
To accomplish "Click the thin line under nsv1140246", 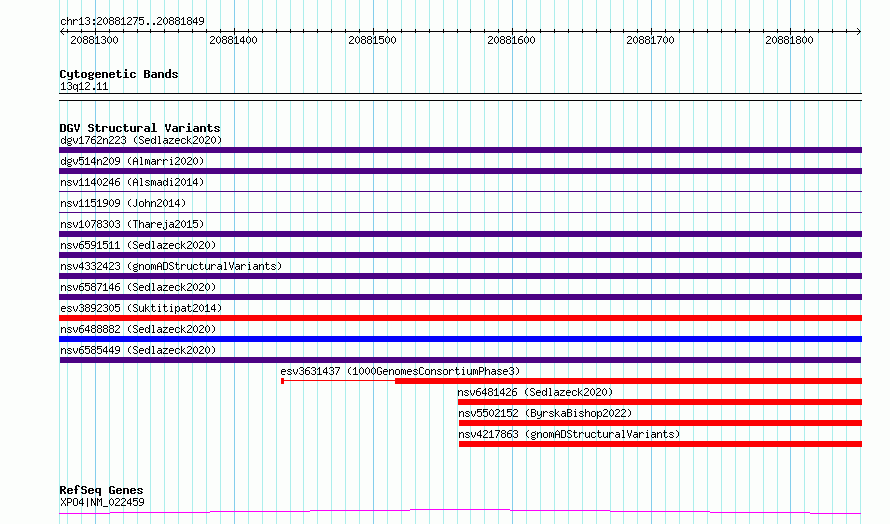I will tap(460, 191).
